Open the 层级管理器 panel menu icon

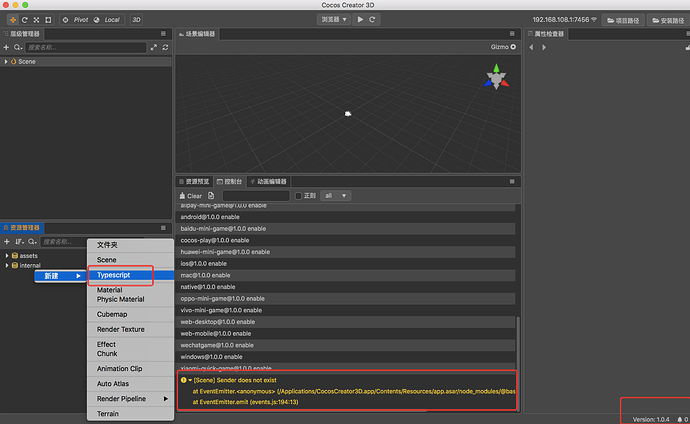point(163,33)
